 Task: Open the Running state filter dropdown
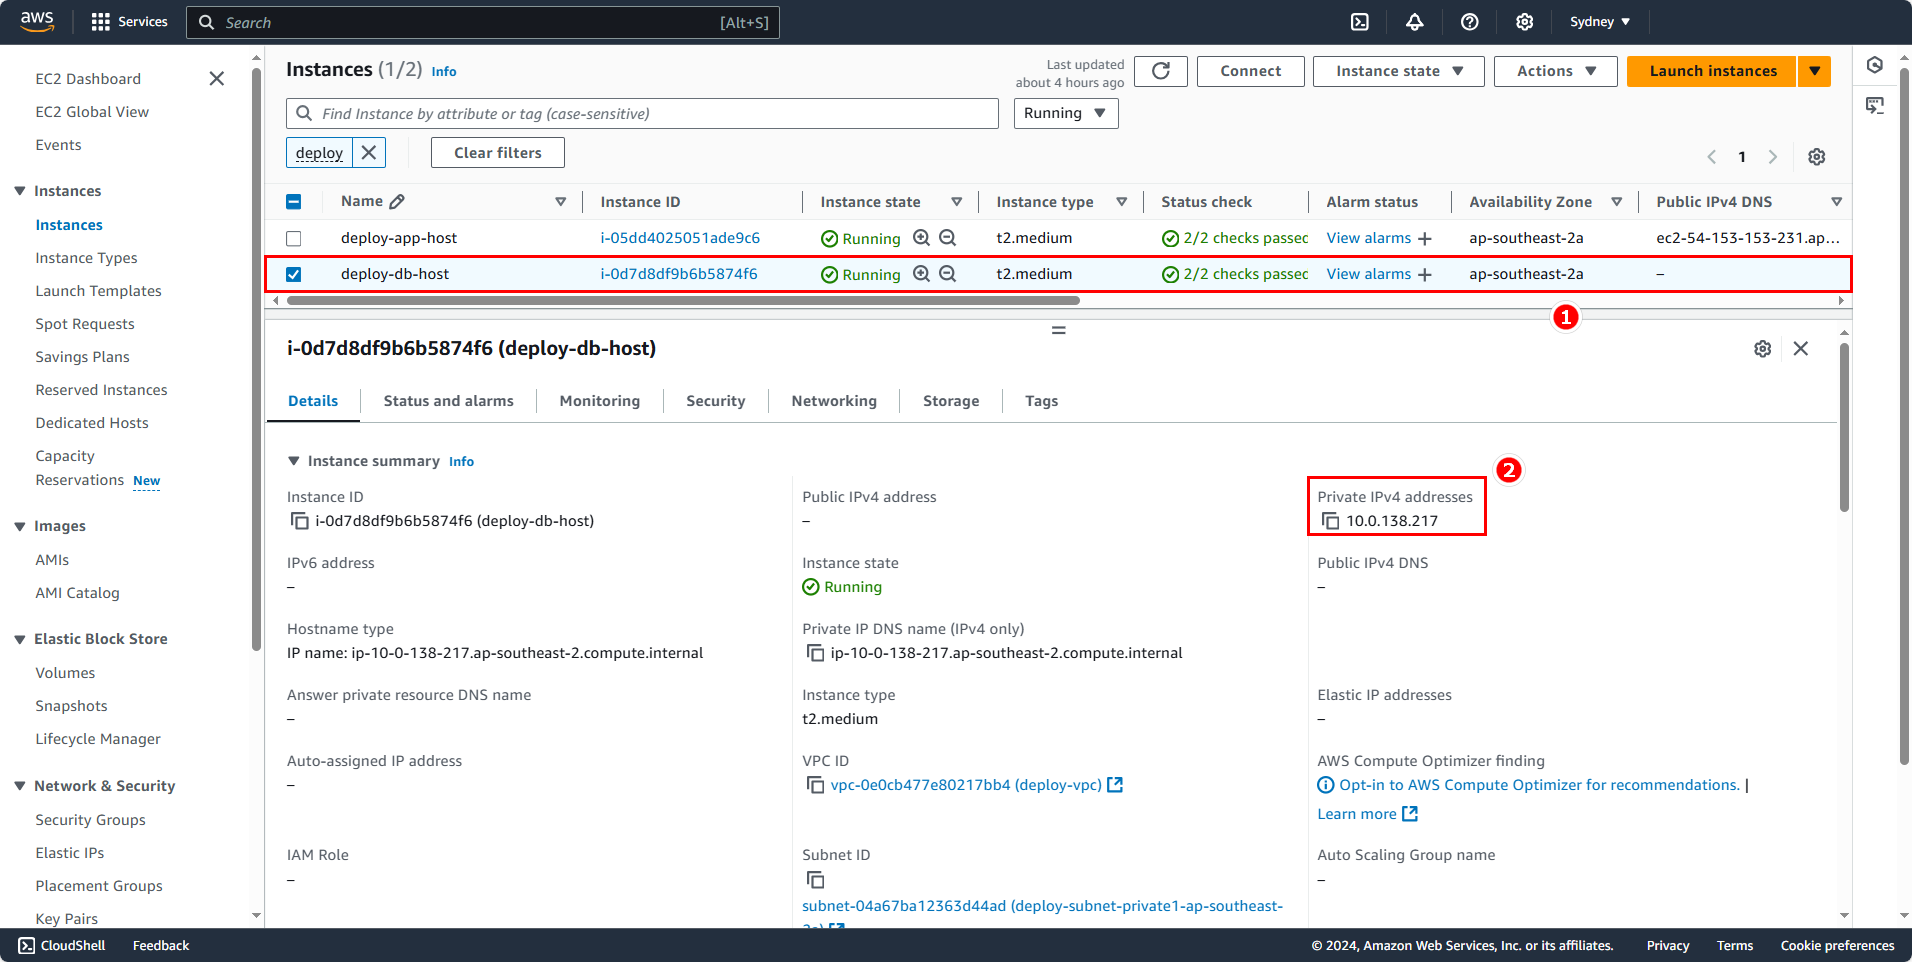click(x=1065, y=113)
